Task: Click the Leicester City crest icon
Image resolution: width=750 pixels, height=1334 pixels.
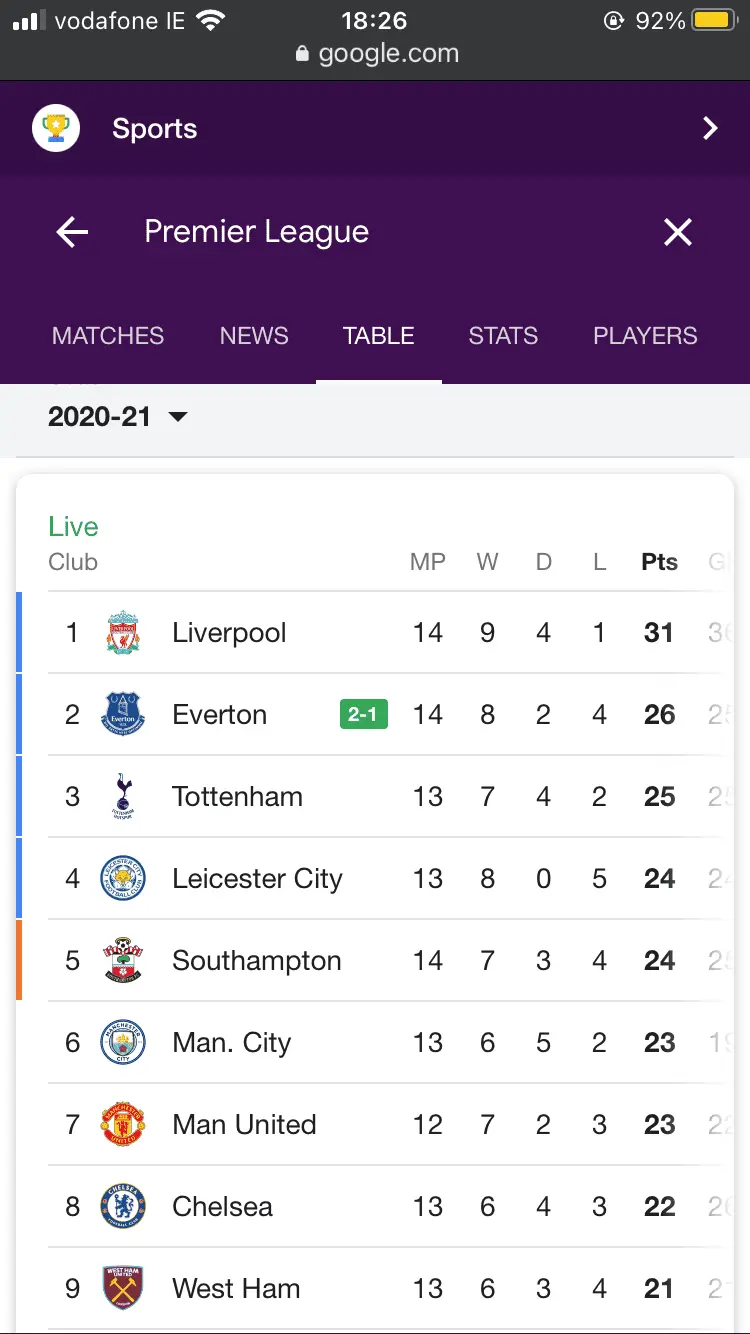Action: tap(123, 879)
